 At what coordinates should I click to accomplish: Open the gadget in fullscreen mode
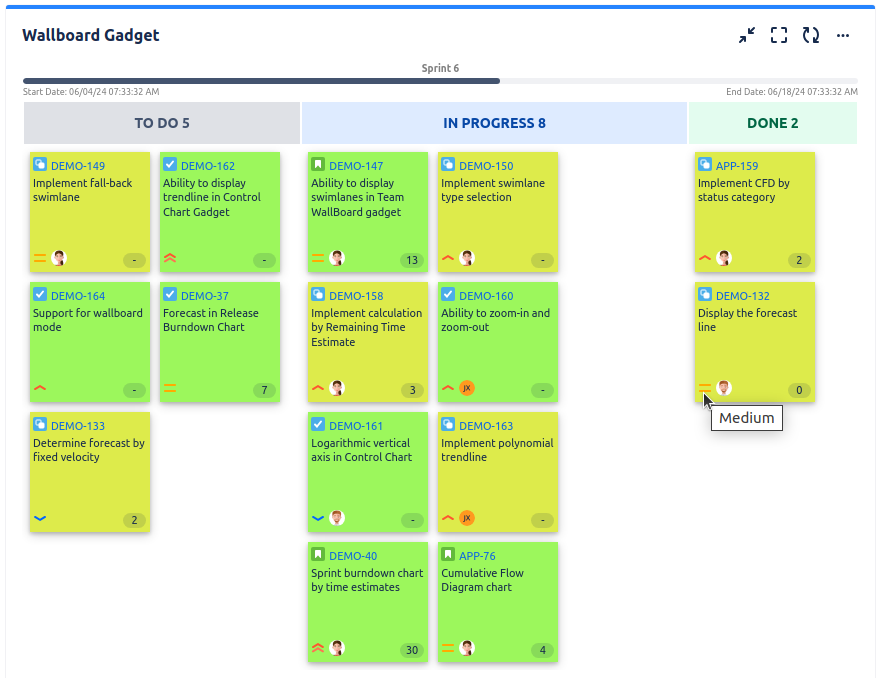click(x=779, y=36)
